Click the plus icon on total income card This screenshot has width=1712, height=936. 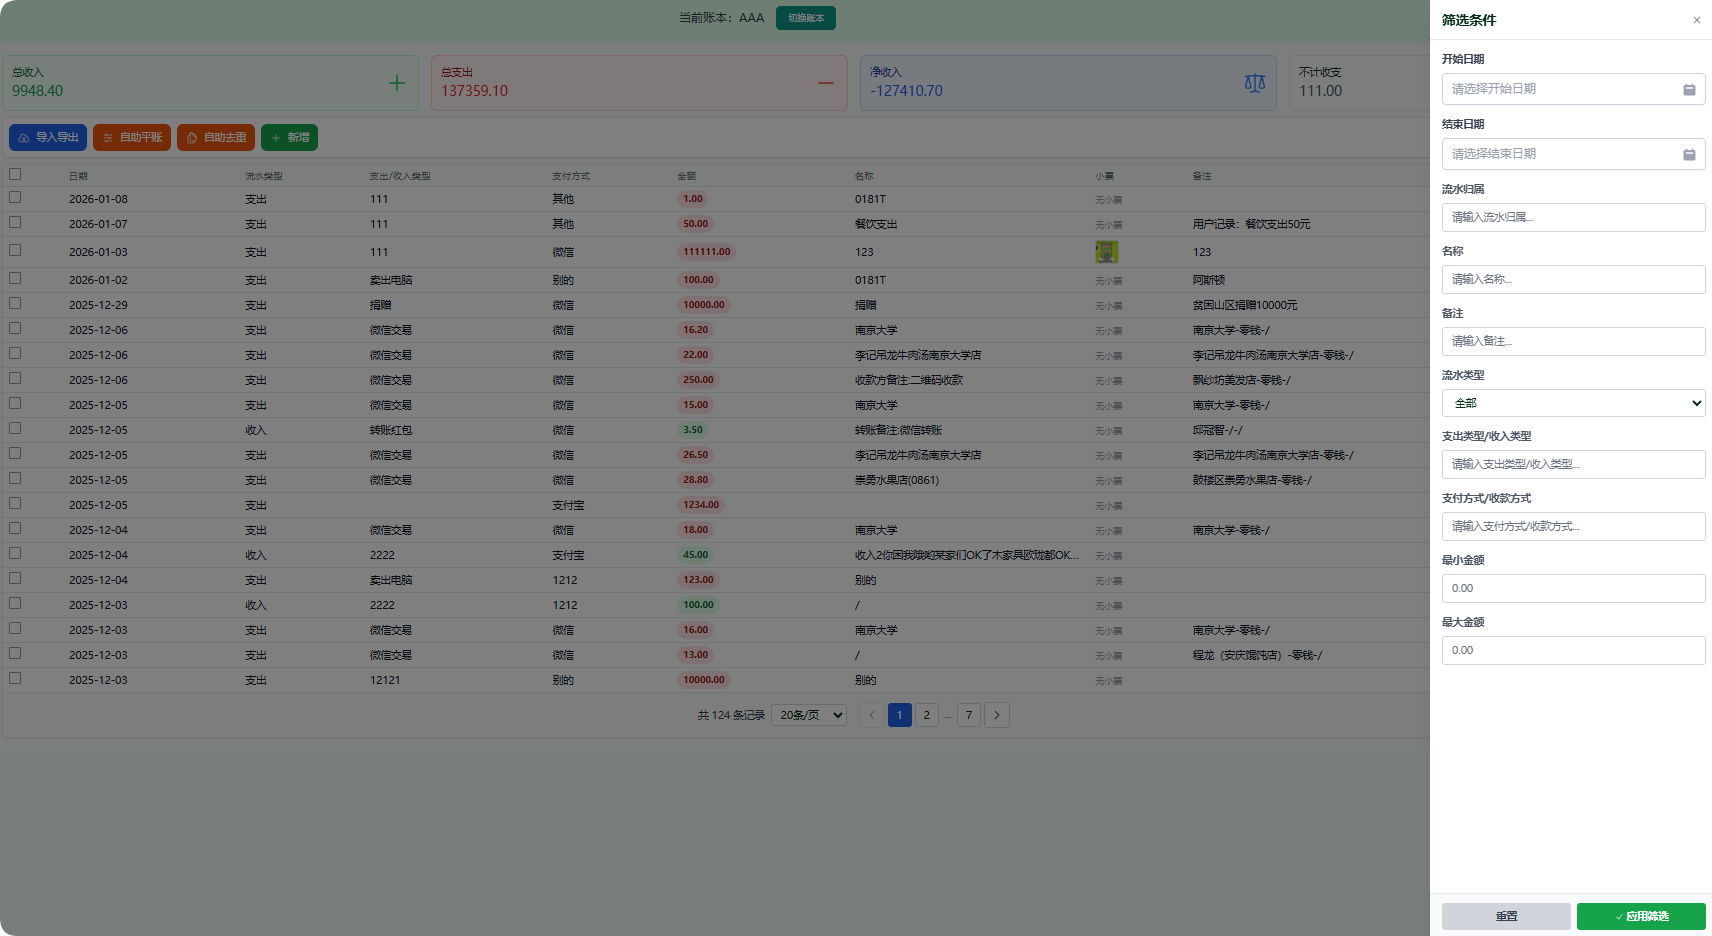[397, 83]
